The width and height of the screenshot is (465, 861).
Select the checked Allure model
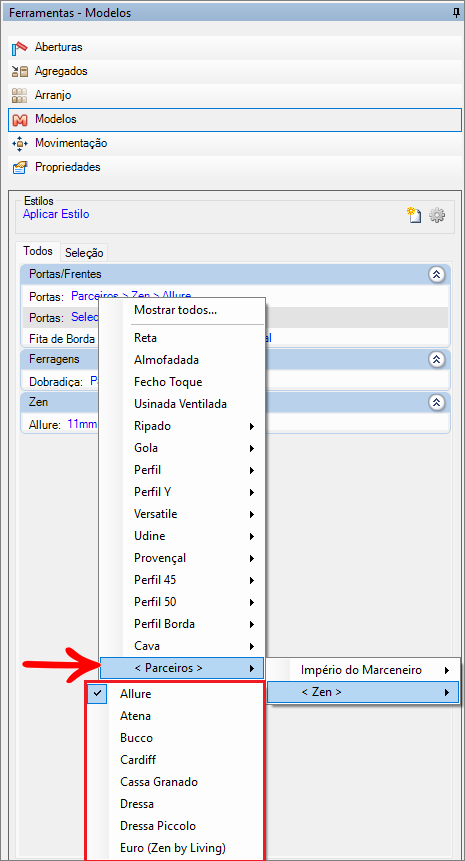click(175, 694)
